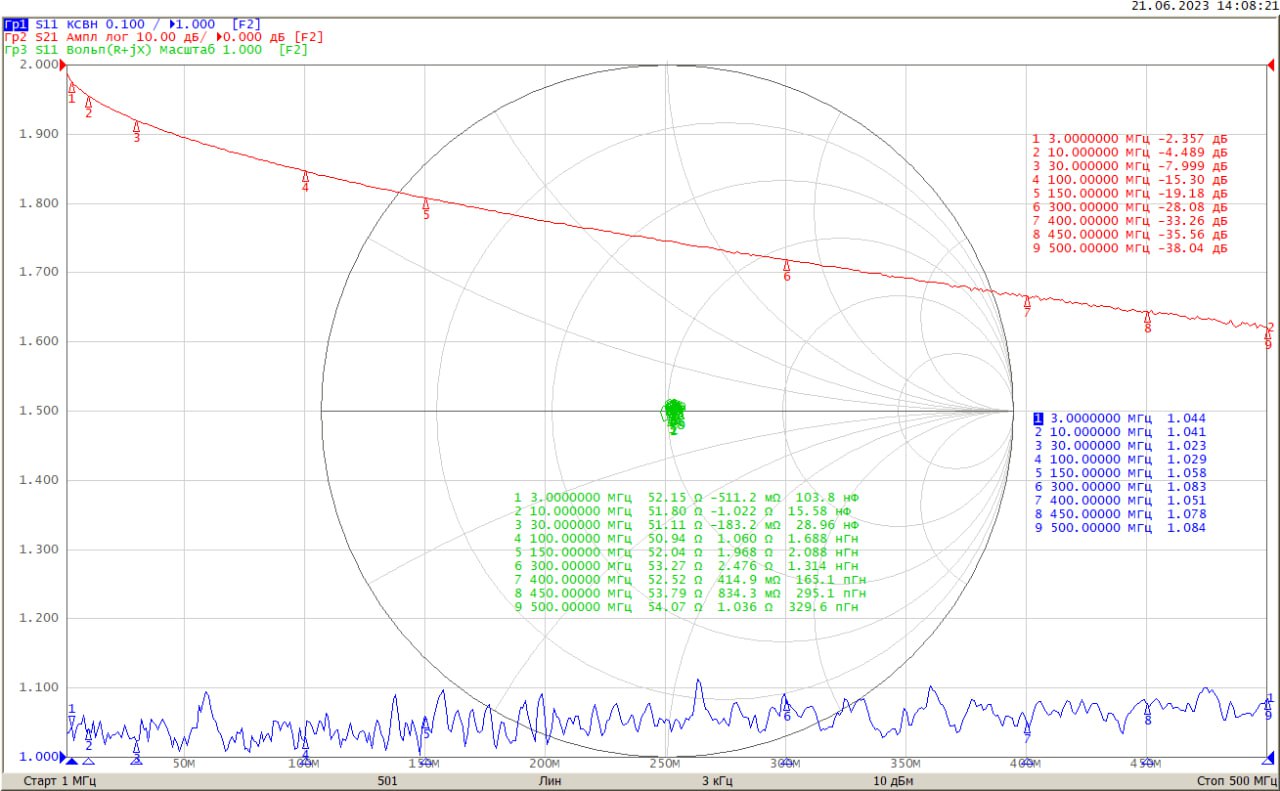Image resolution: width=1280 pixels, height=791 pixels.
Task: Click red marker 7 on the S21 trace
Action: (1027, 306)
